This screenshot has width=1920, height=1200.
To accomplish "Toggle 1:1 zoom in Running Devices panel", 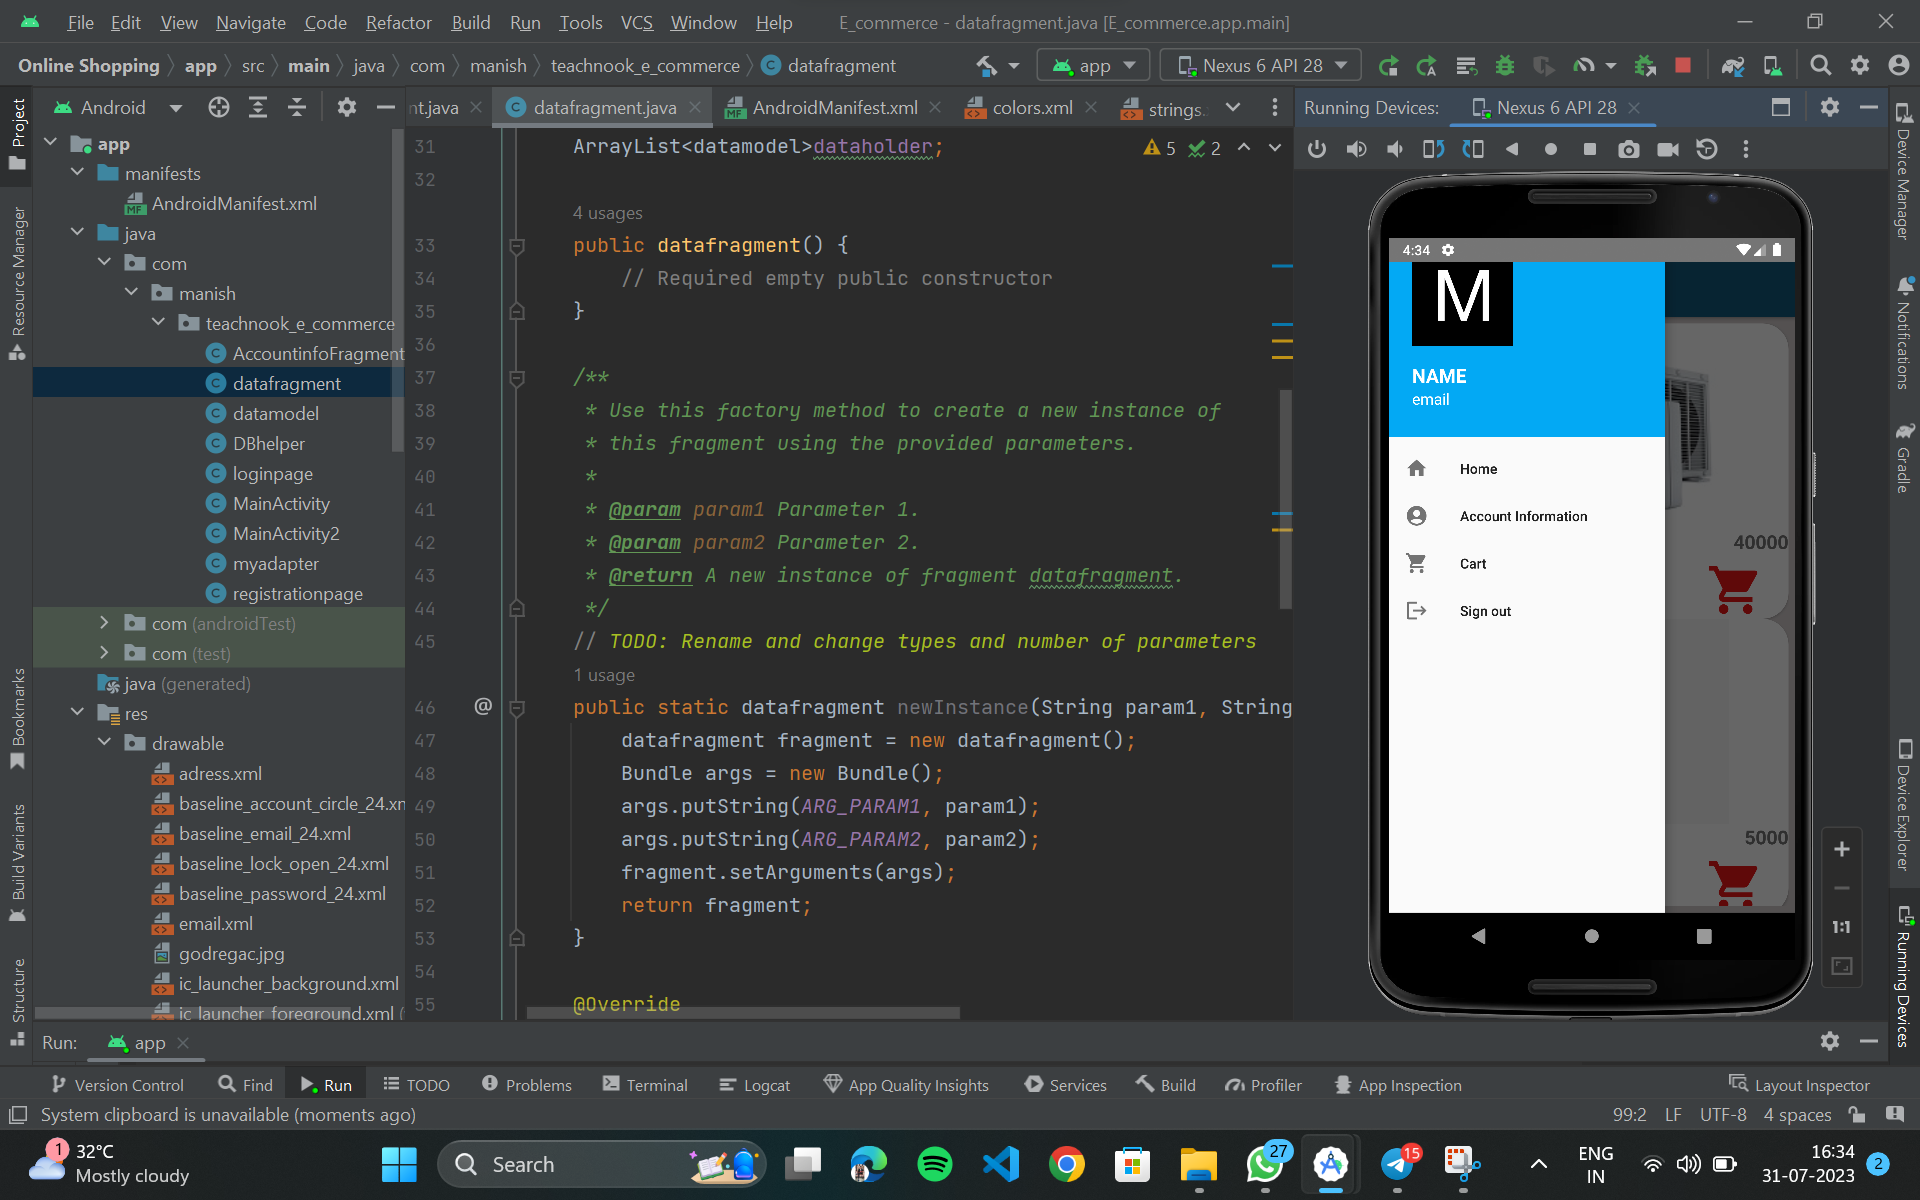I will pos(1841,927).
